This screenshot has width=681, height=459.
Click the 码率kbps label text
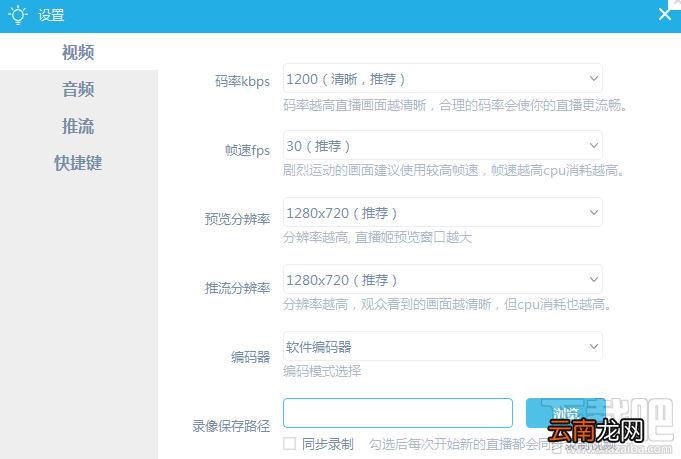(x=242, y=81)
